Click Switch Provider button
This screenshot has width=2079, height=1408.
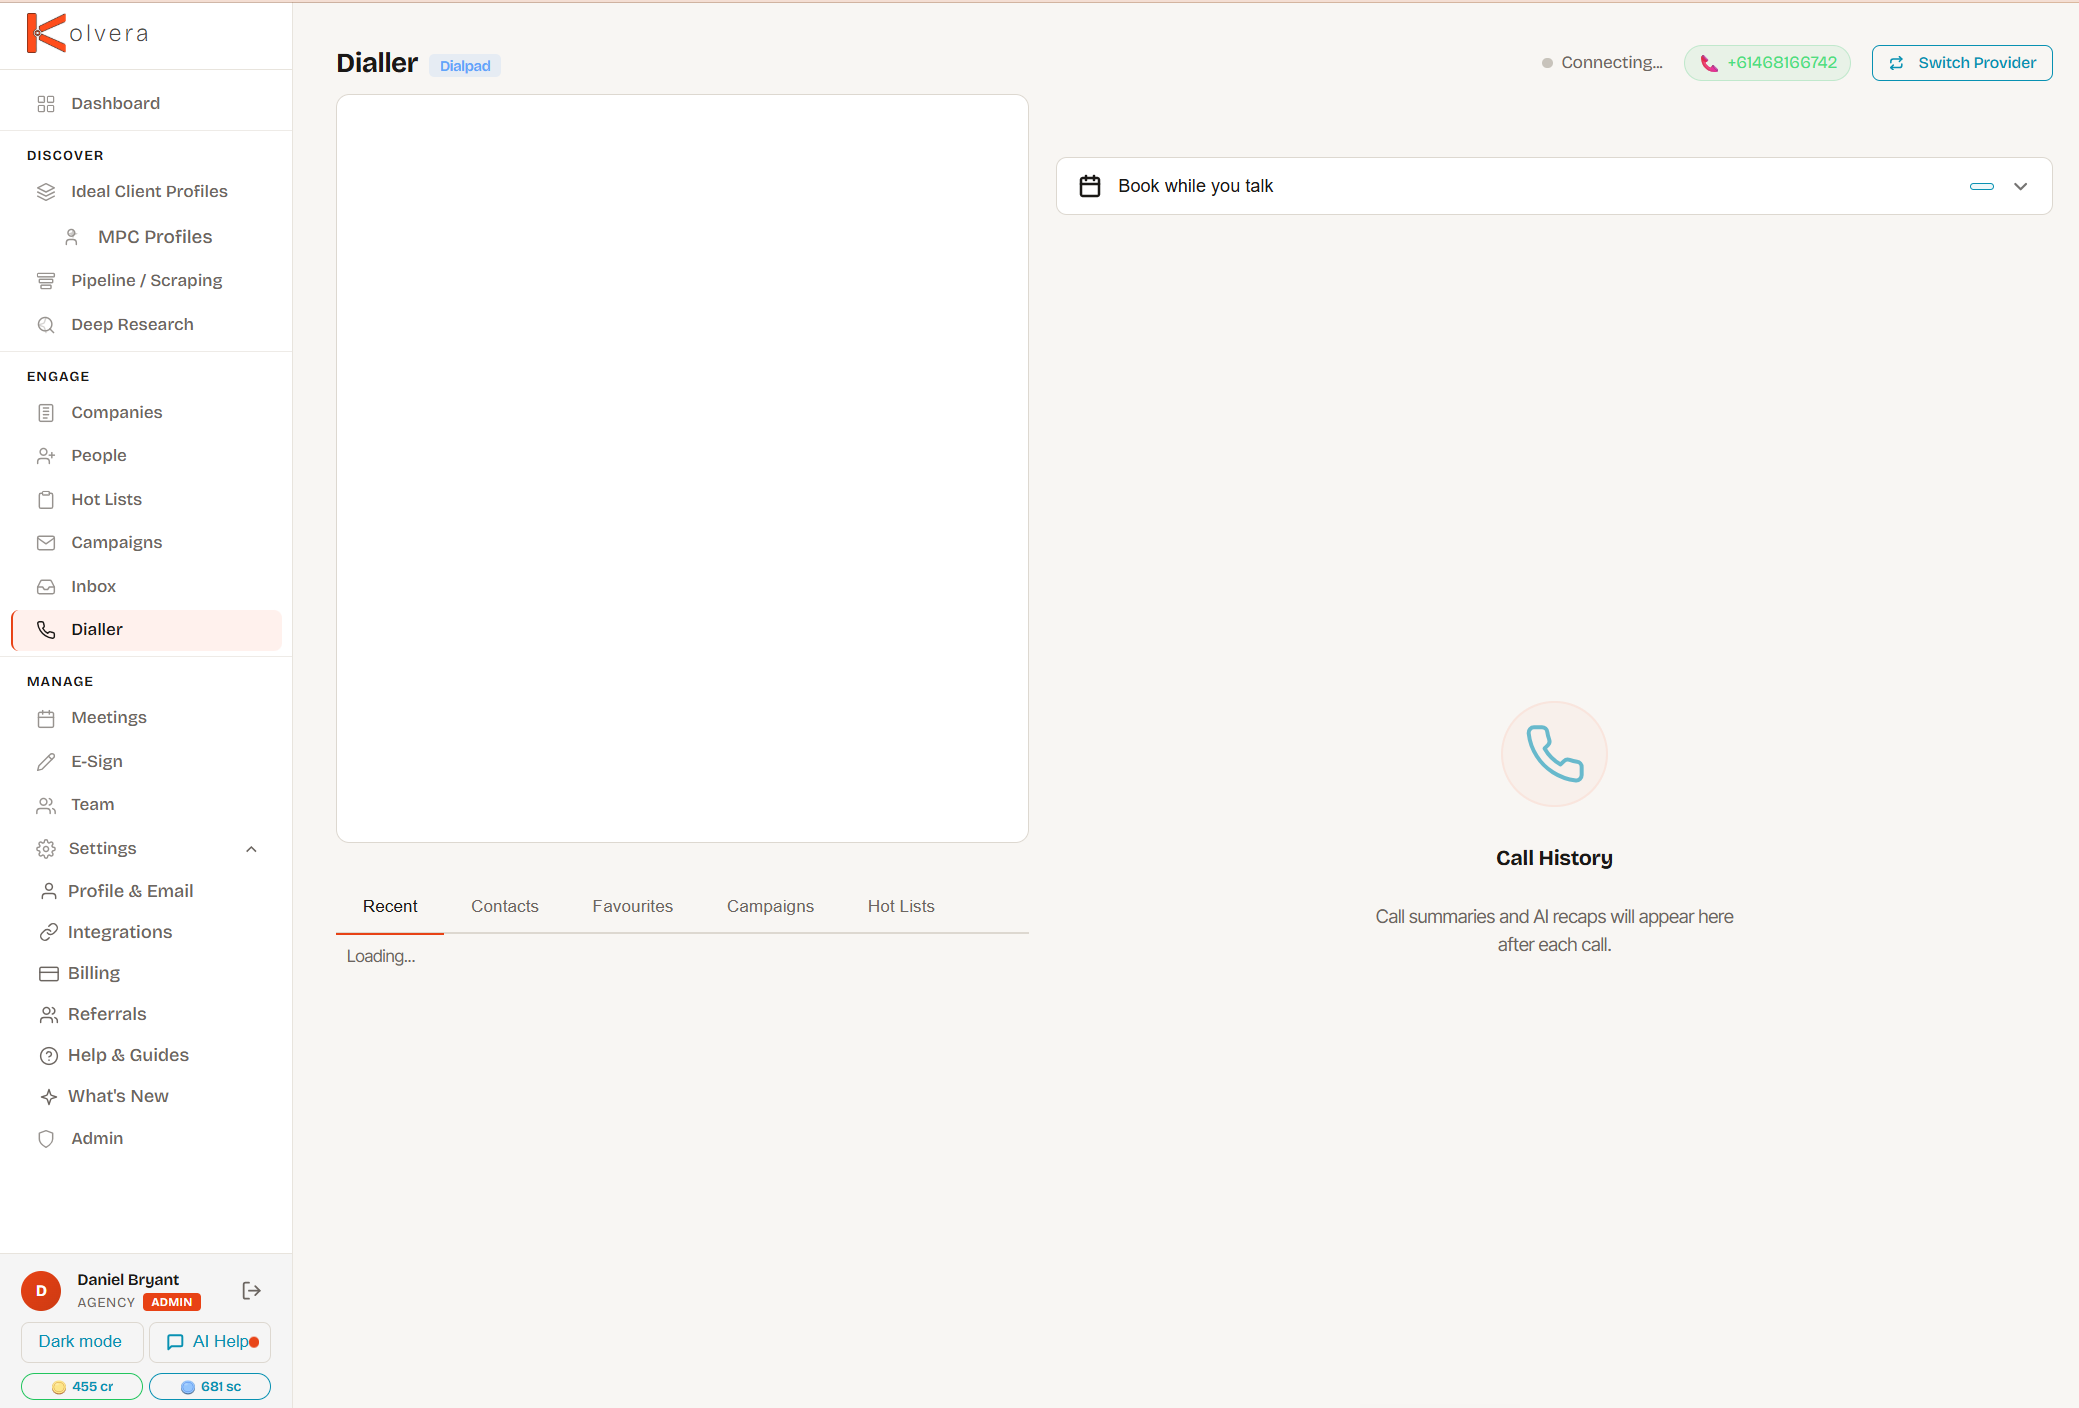coord(1962,63)
